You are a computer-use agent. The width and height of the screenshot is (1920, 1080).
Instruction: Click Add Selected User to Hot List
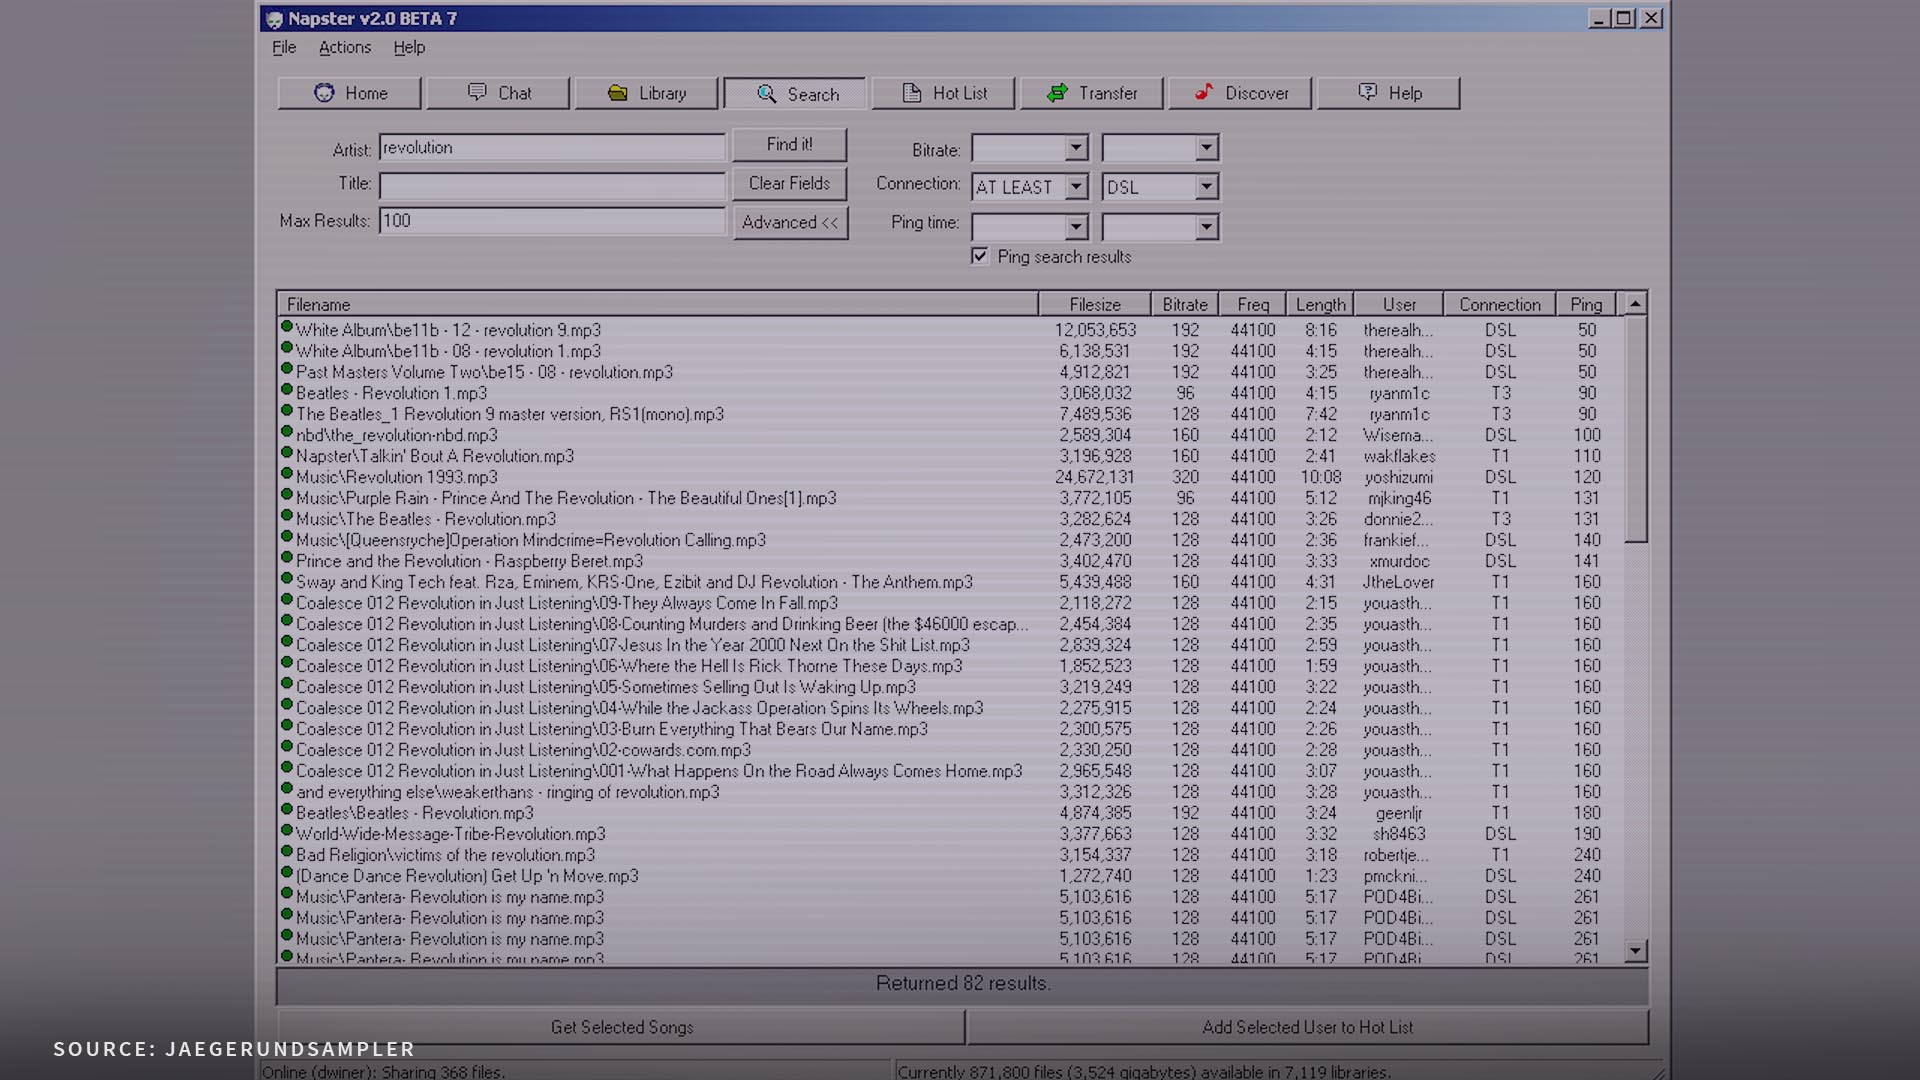[x=1307, y=1027]
